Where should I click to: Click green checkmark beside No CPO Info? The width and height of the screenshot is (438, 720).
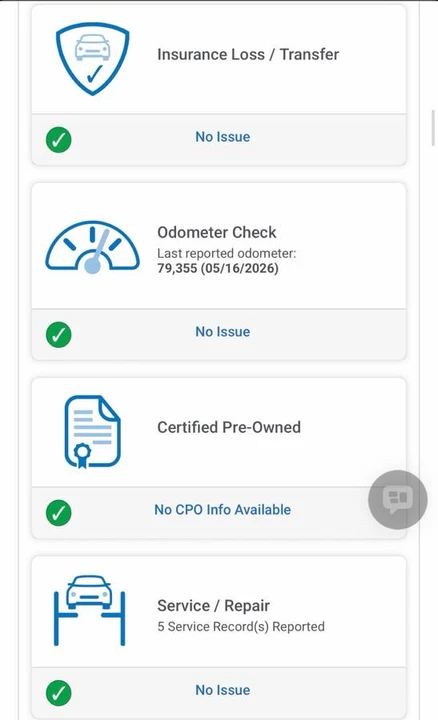[x=59, y=512]
